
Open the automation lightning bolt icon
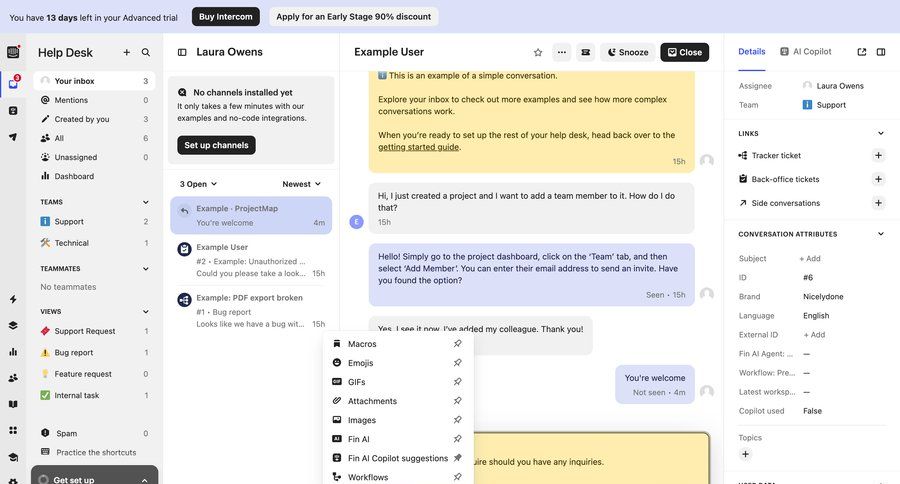click(13, 299)
